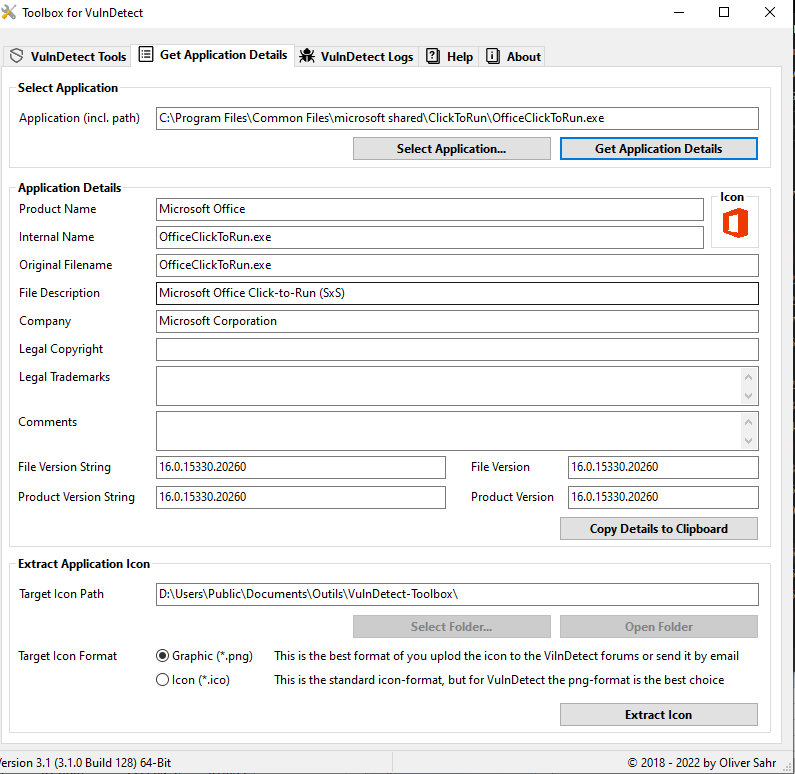Click the VulnDetect Logs bug icon

[307, 56]
